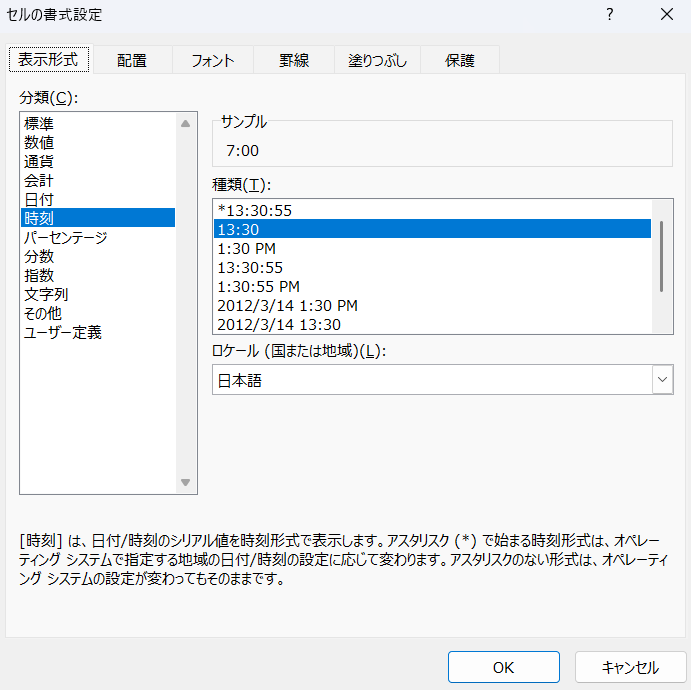Select the 日付 category

[39, 199]
